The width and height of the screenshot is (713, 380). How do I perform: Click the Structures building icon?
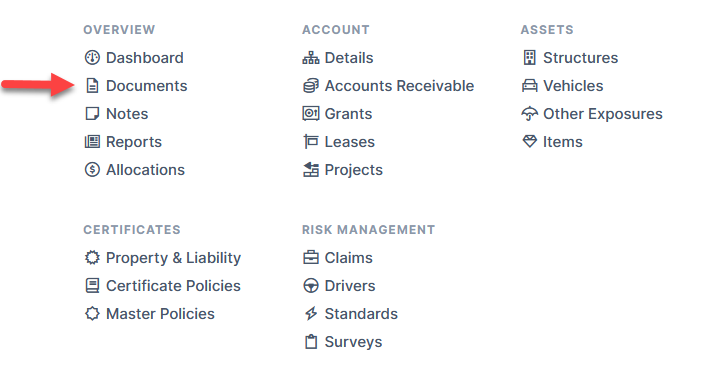530,58
